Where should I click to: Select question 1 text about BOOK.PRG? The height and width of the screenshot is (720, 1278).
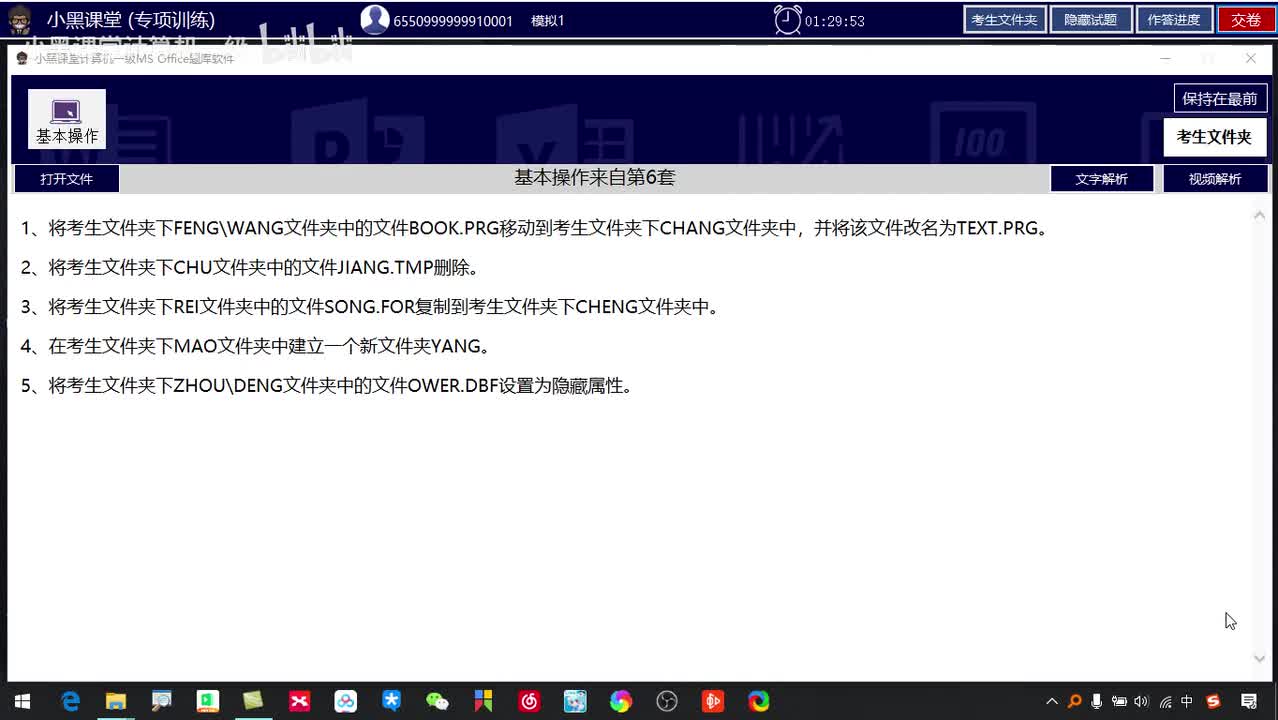click(534, 228)
